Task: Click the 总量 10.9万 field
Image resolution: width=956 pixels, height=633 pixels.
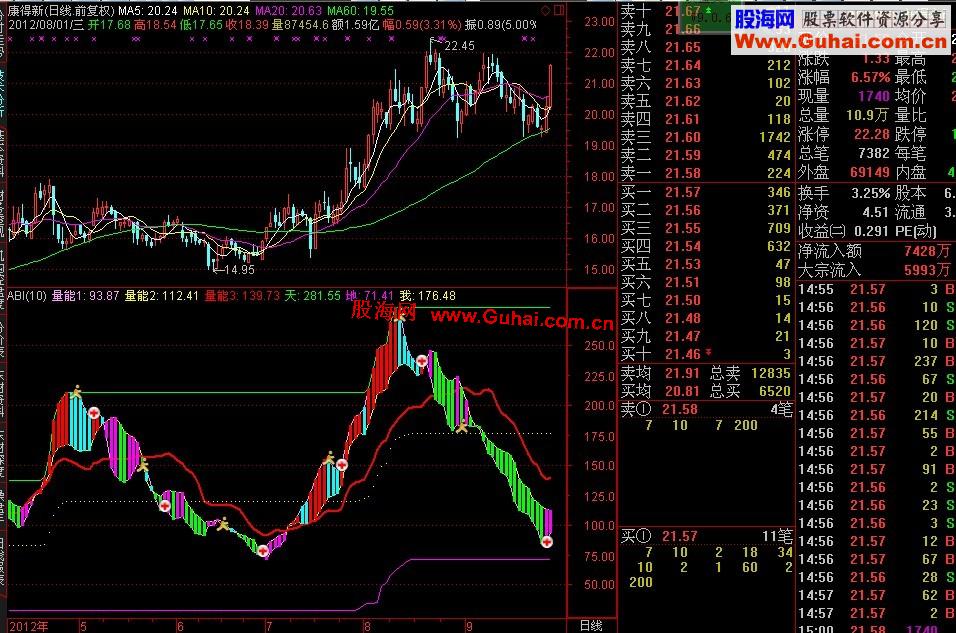Action: tap(844, 115)
